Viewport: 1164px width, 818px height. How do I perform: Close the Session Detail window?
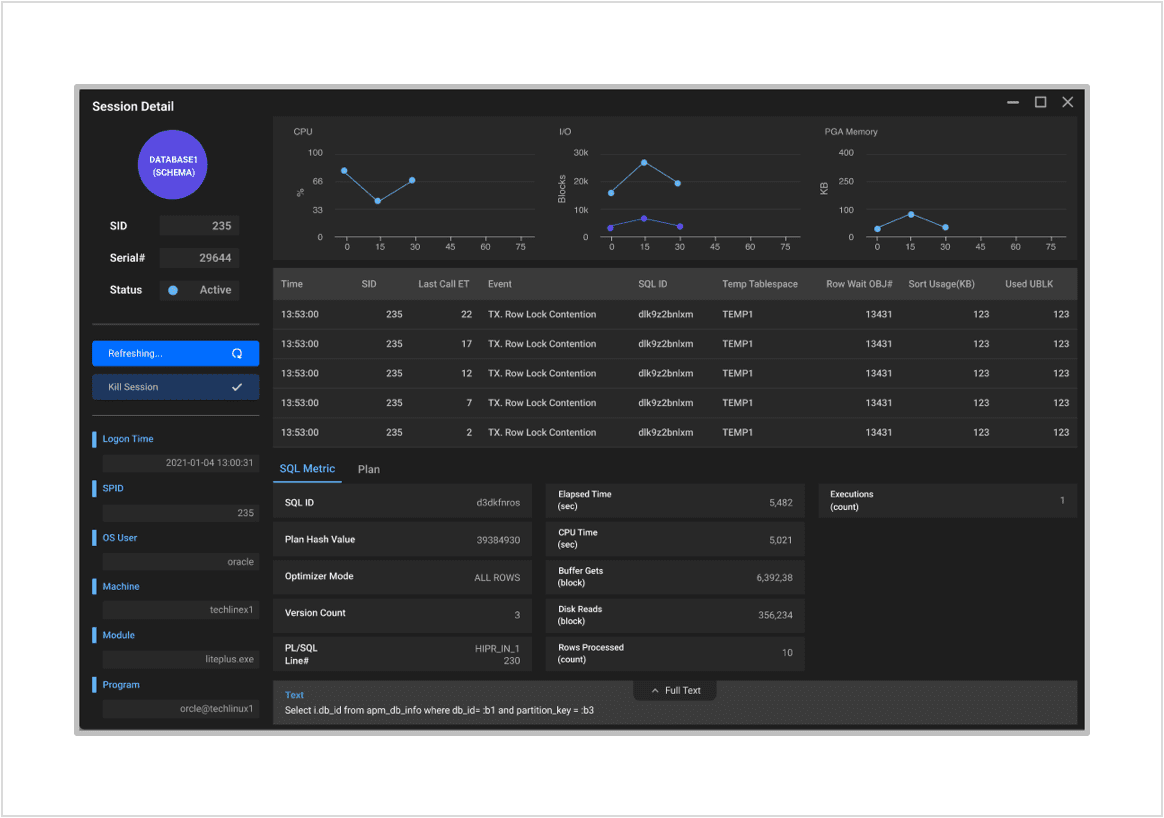1067,102
